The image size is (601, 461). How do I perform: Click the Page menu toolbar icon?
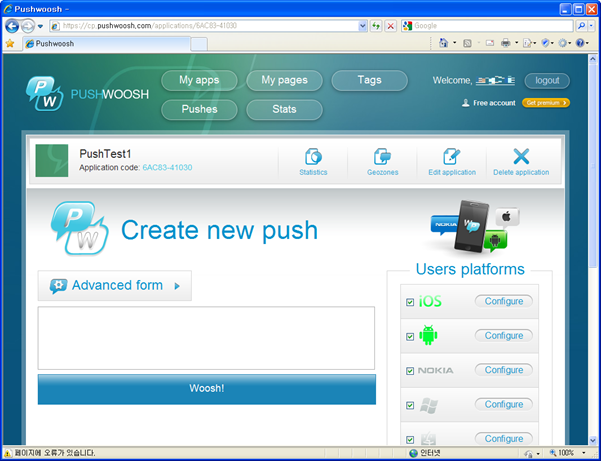(527, 43)
